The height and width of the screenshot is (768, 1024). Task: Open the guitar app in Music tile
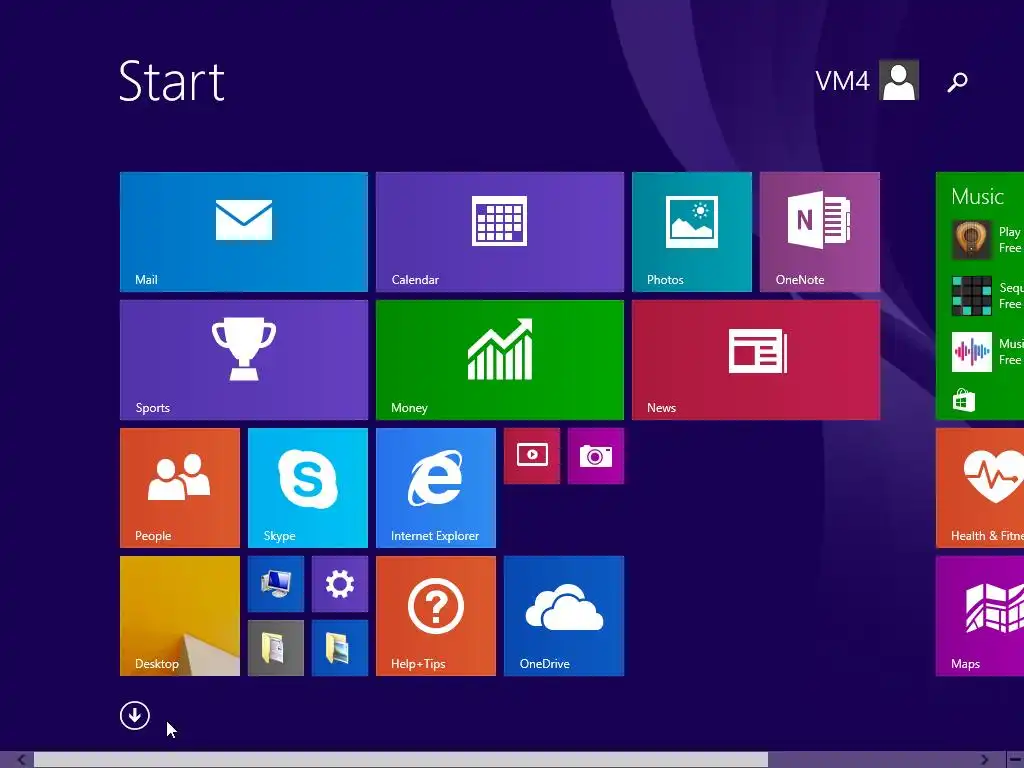971,240
